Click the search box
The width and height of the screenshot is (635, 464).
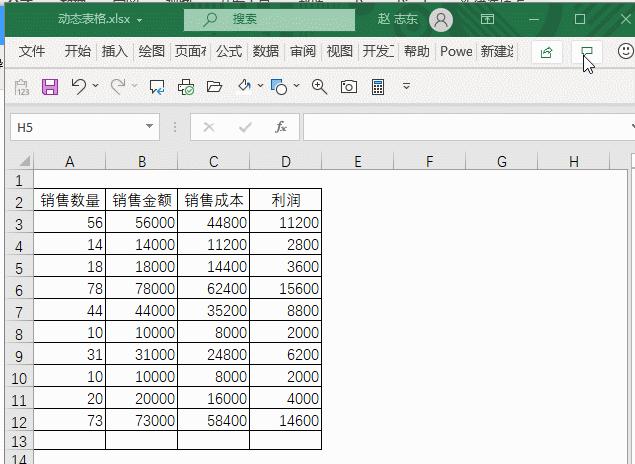coord(269,19)
